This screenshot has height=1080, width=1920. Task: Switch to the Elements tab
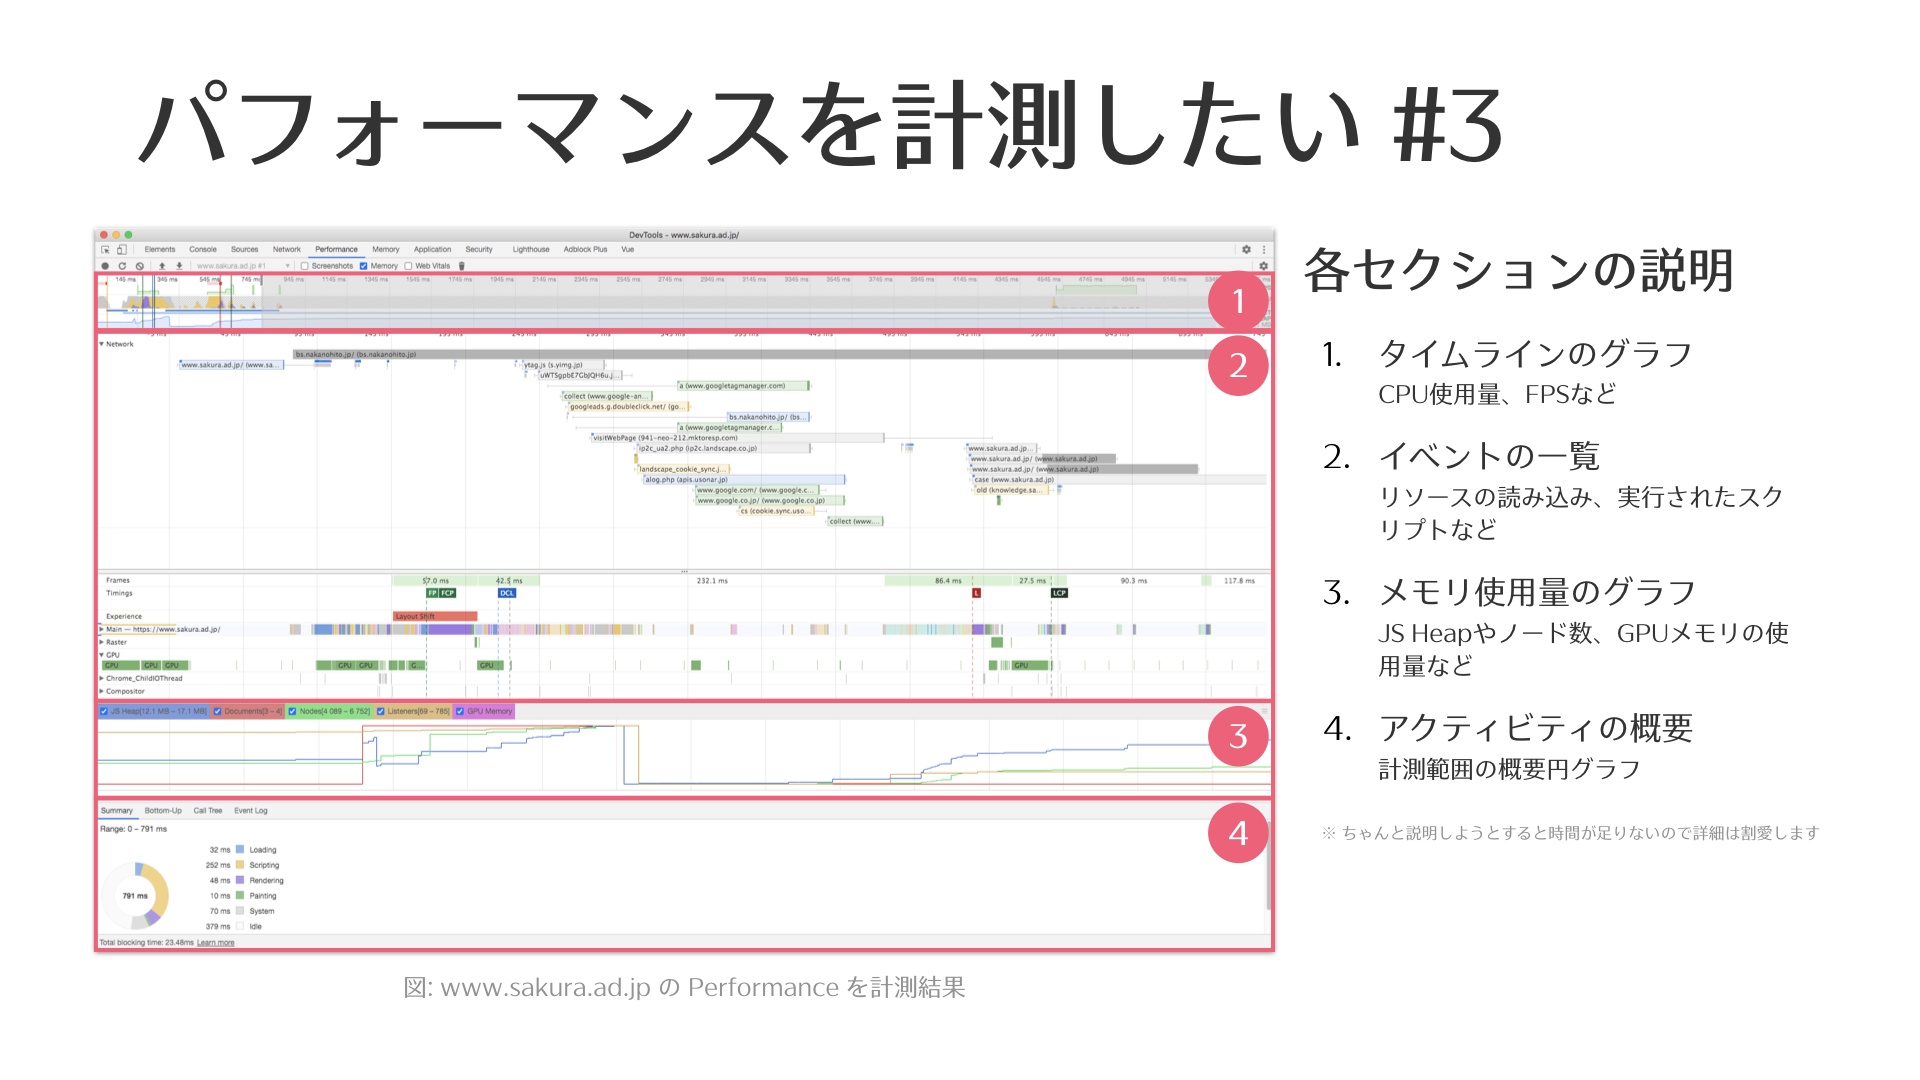[x=160, y=250]
